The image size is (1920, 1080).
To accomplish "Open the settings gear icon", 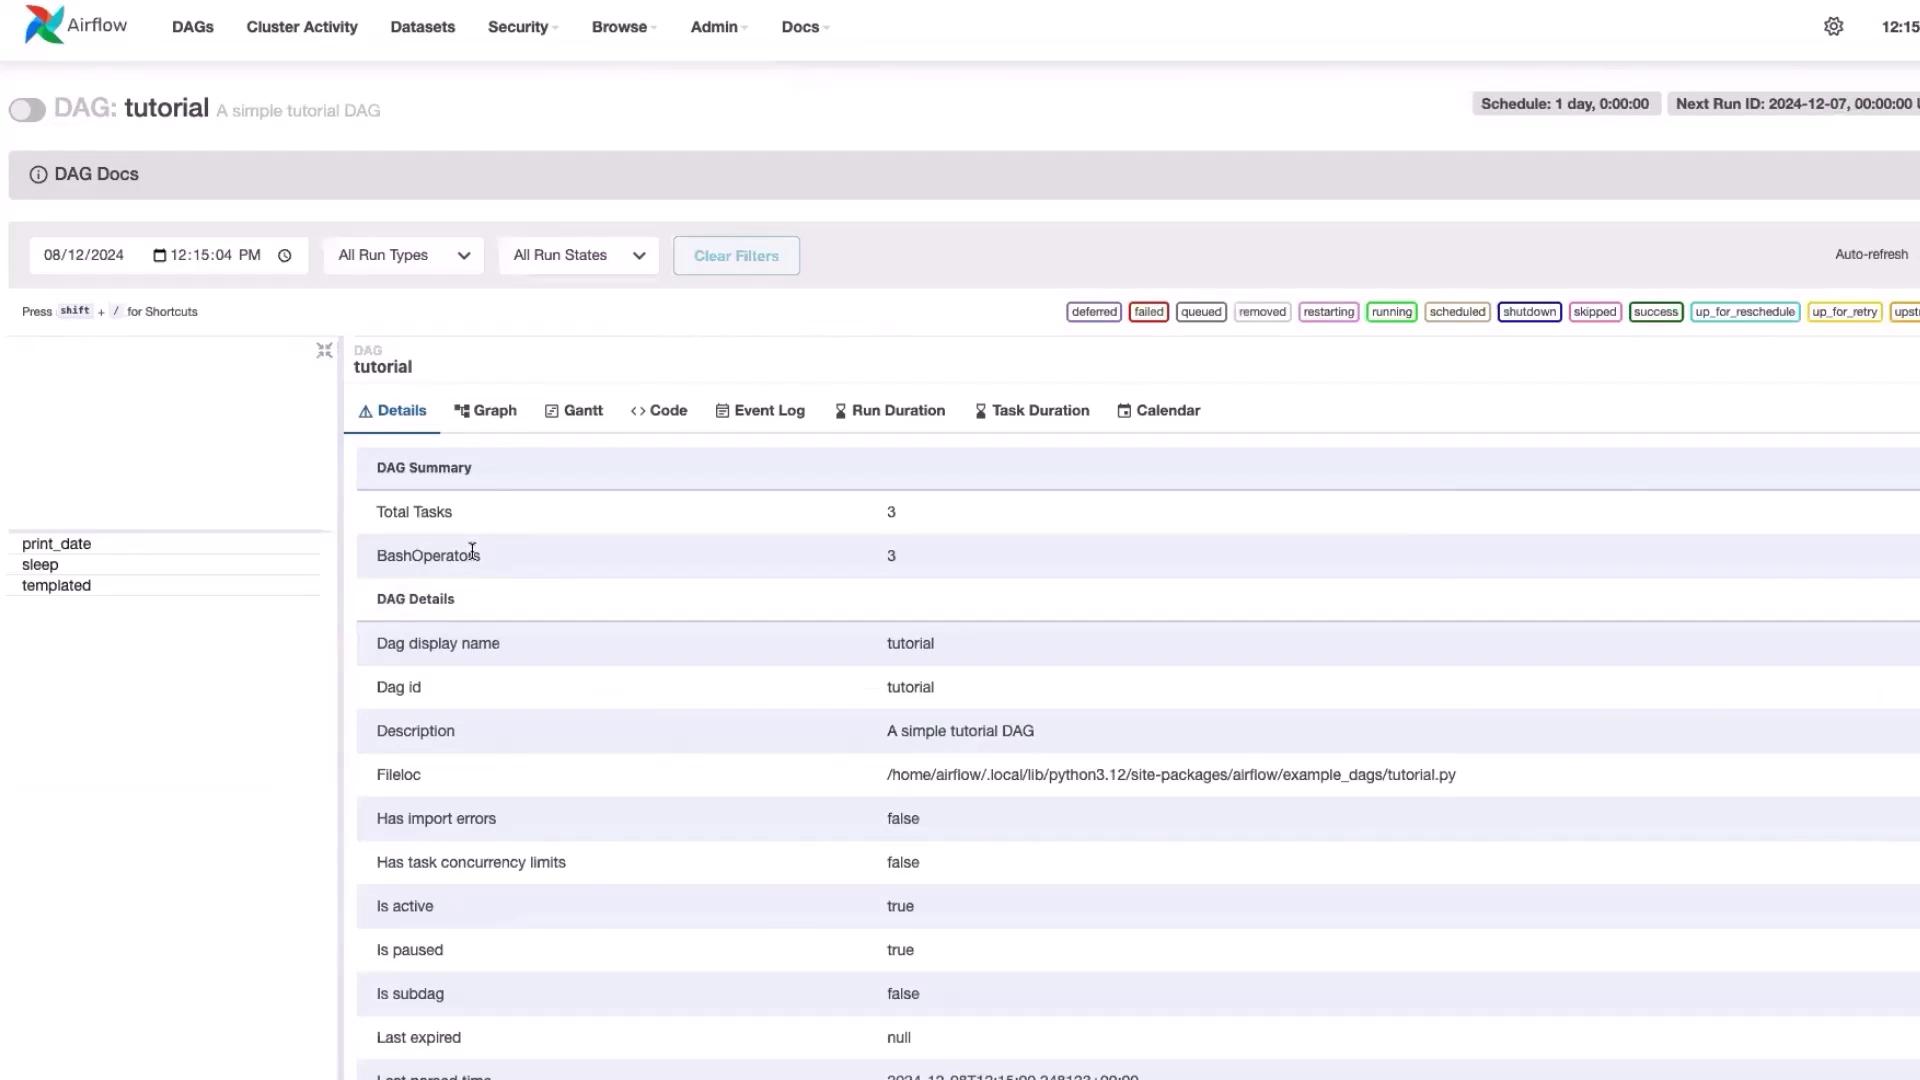I will tap(1833, 27).
